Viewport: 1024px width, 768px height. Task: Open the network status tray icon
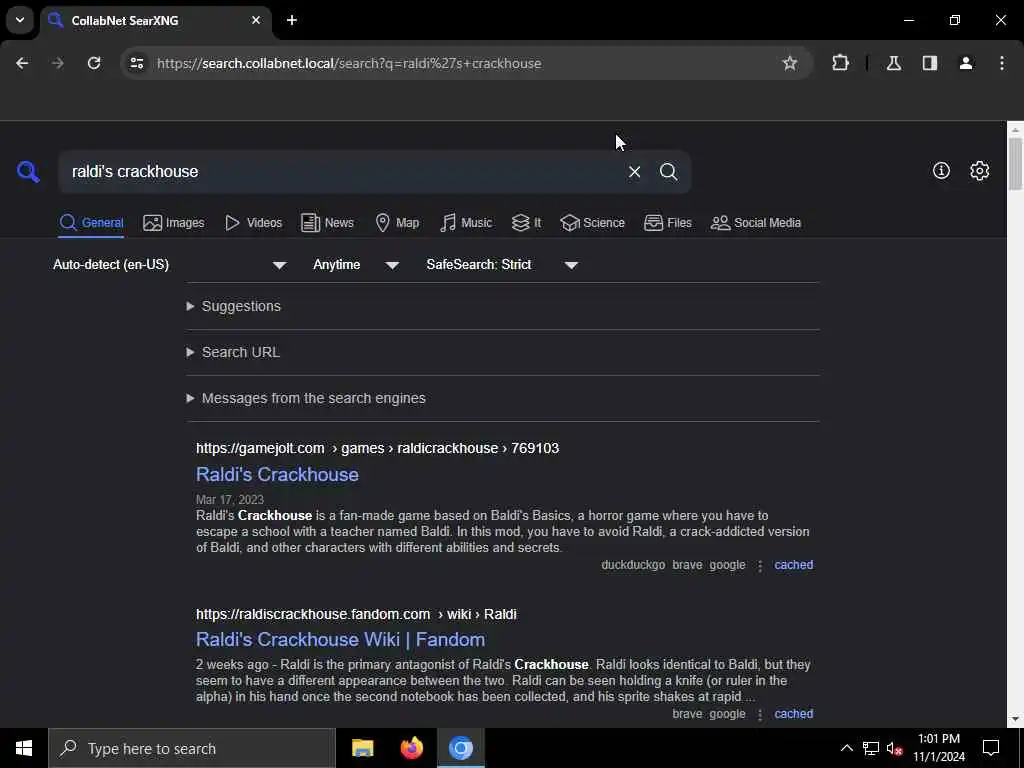tap(871, 748)
